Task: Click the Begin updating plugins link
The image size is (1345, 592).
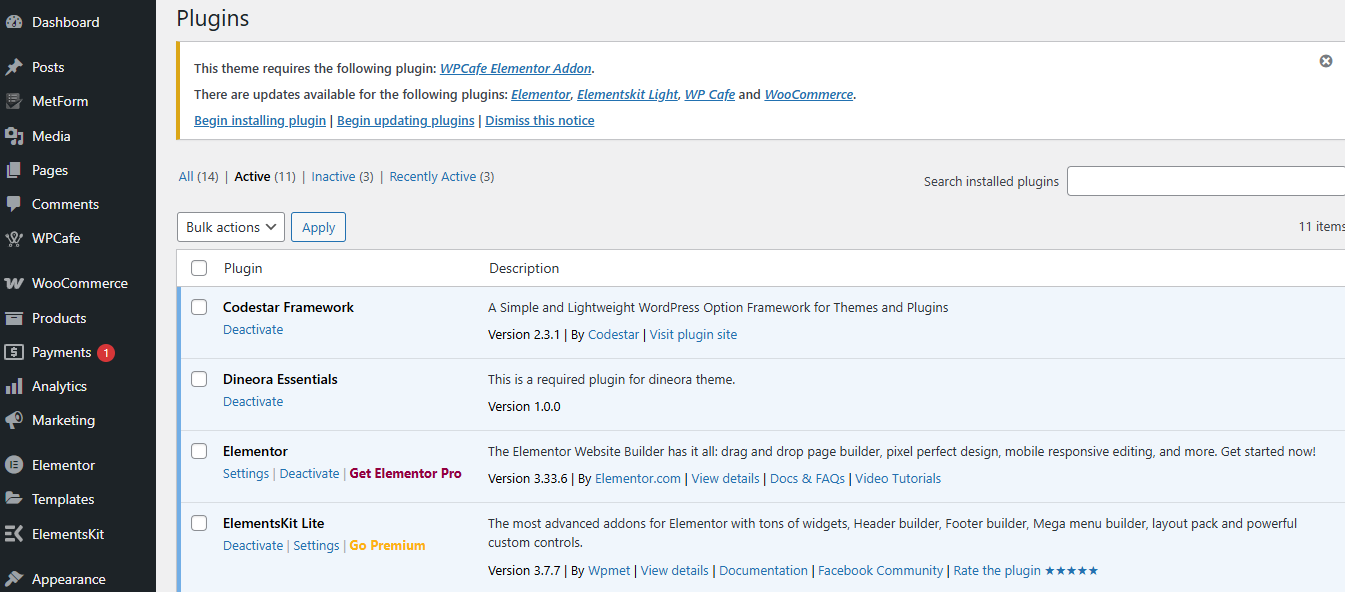Action: (405, 121)
